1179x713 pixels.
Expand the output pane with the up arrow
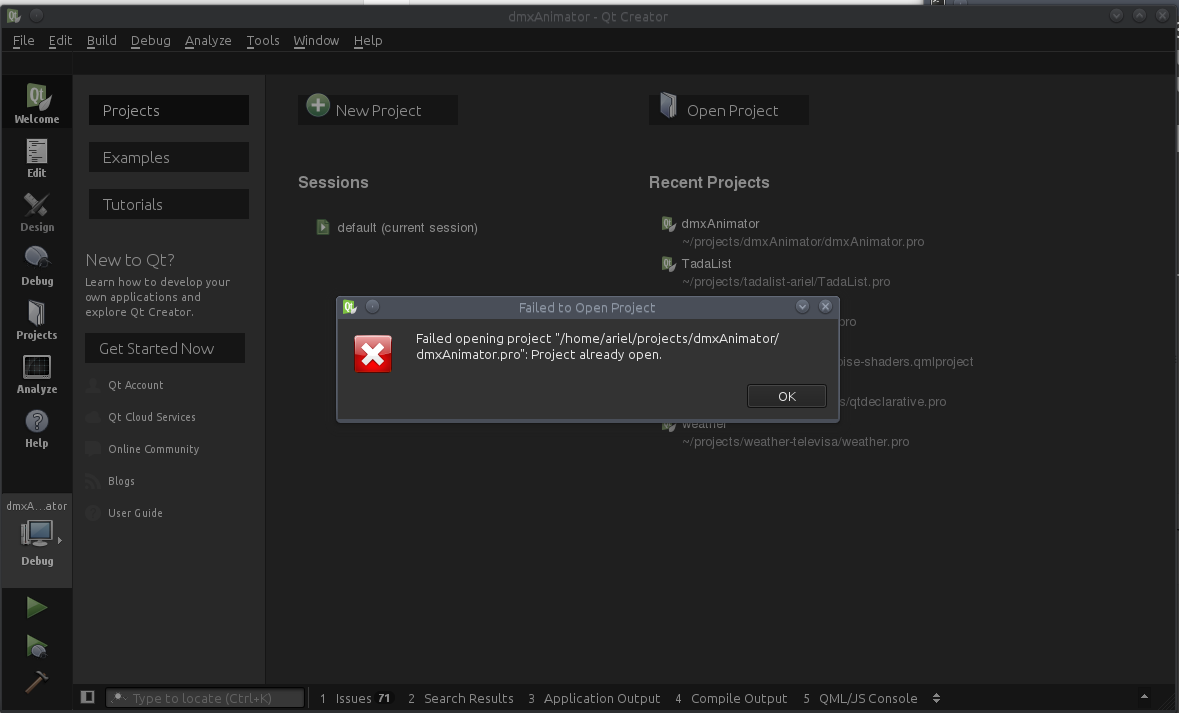(1144, 697)
